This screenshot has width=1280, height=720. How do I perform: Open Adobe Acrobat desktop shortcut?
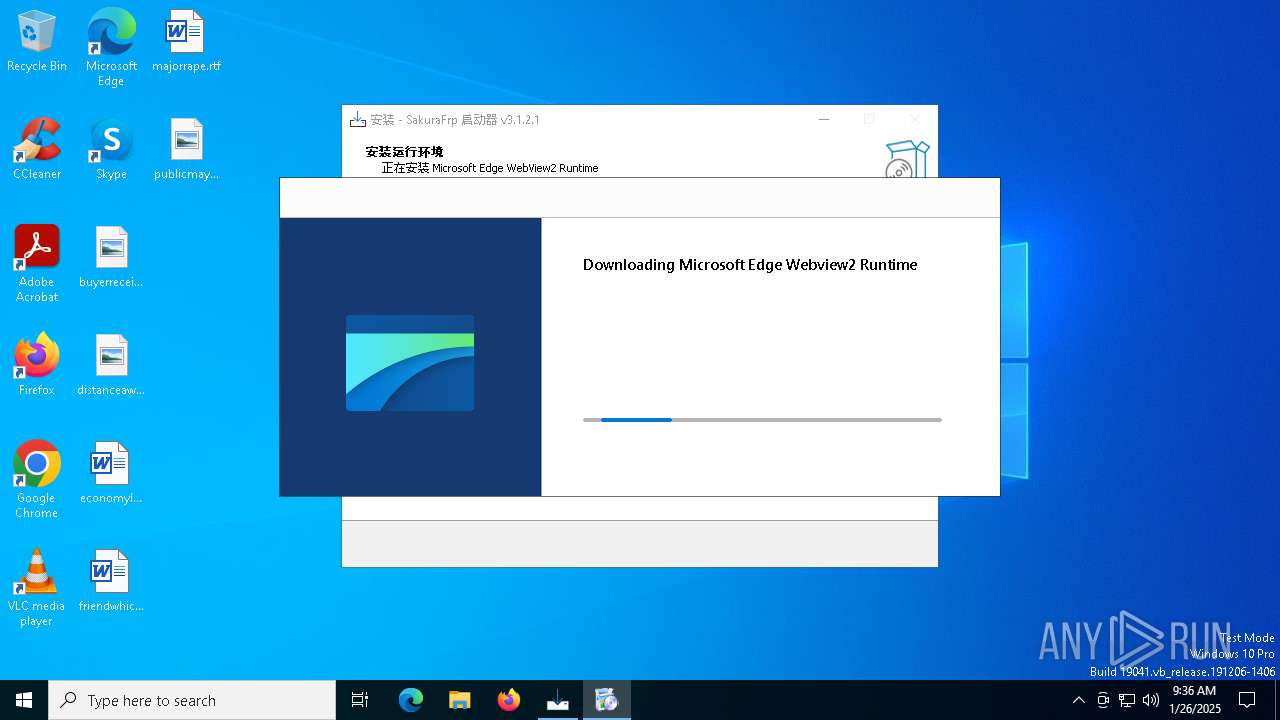[37, 264]
